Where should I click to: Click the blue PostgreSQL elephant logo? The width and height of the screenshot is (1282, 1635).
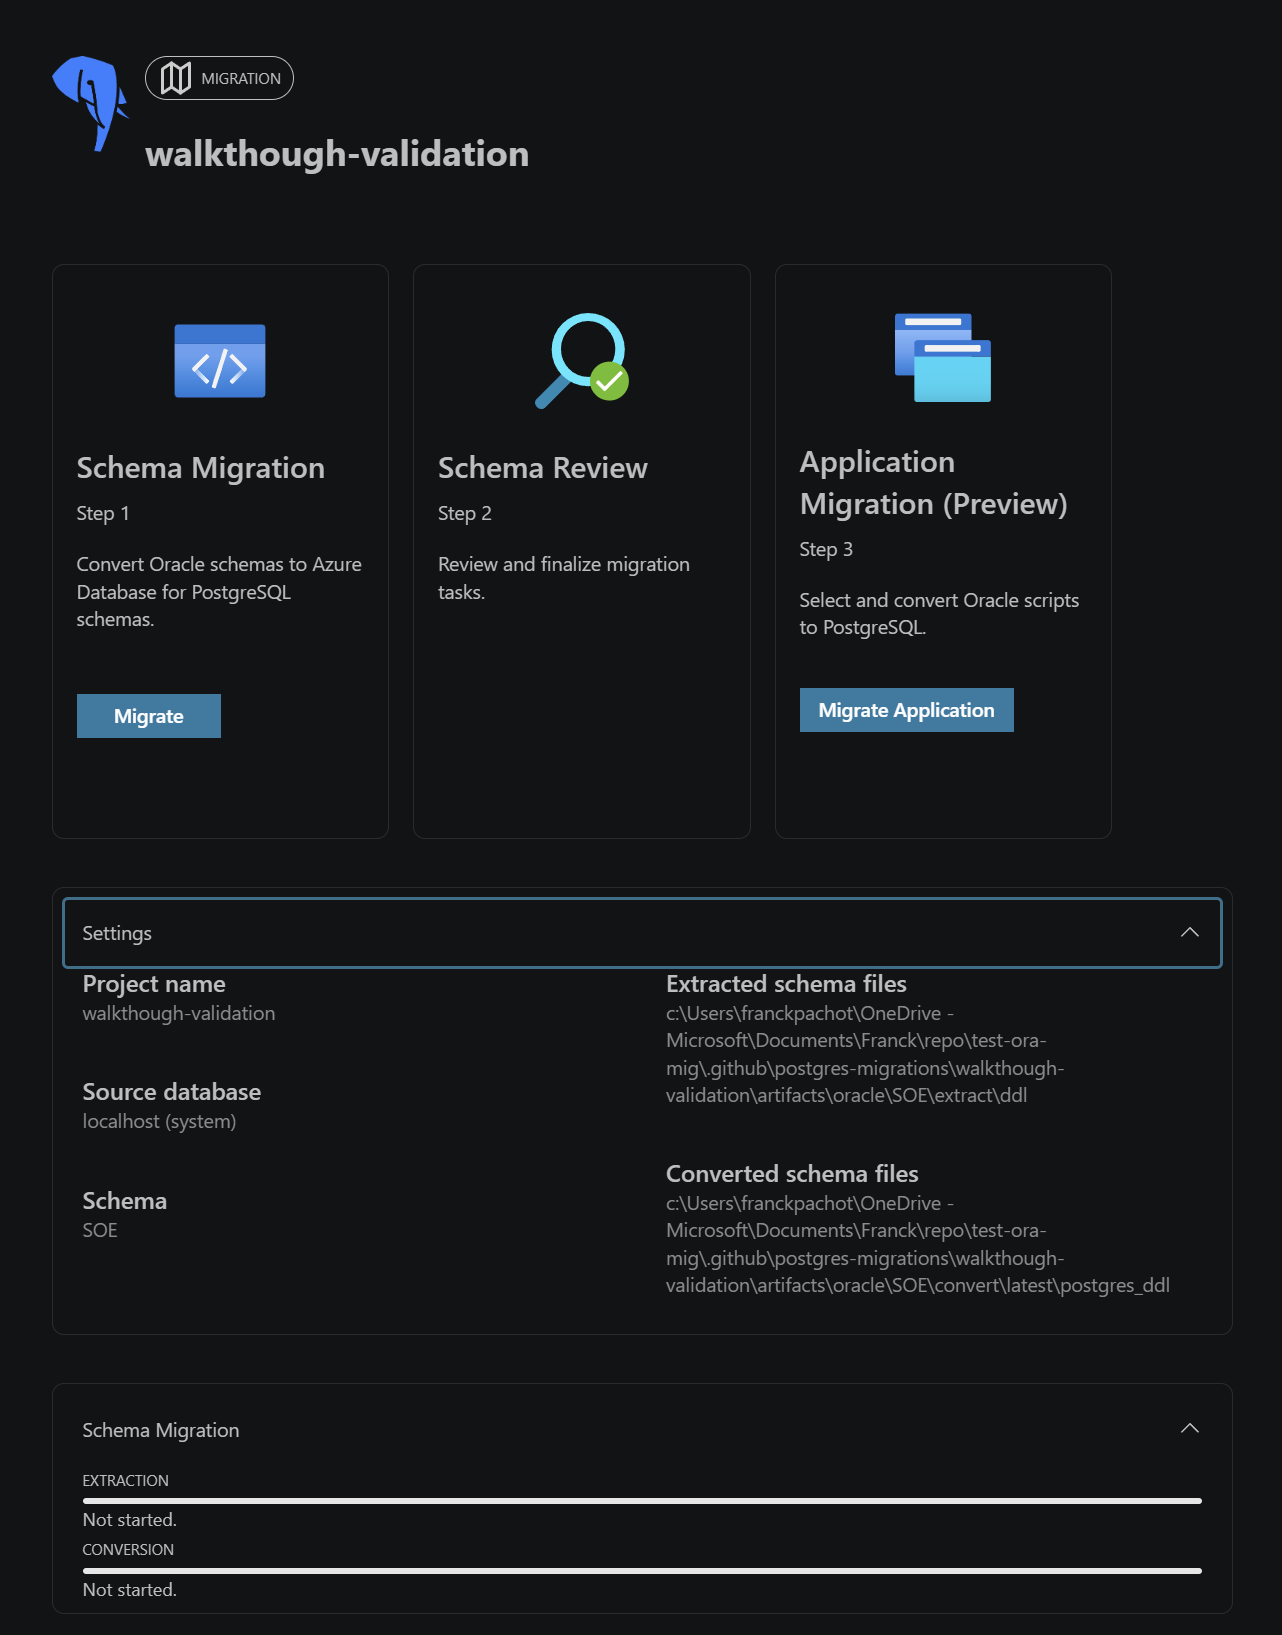pos(90,103)
